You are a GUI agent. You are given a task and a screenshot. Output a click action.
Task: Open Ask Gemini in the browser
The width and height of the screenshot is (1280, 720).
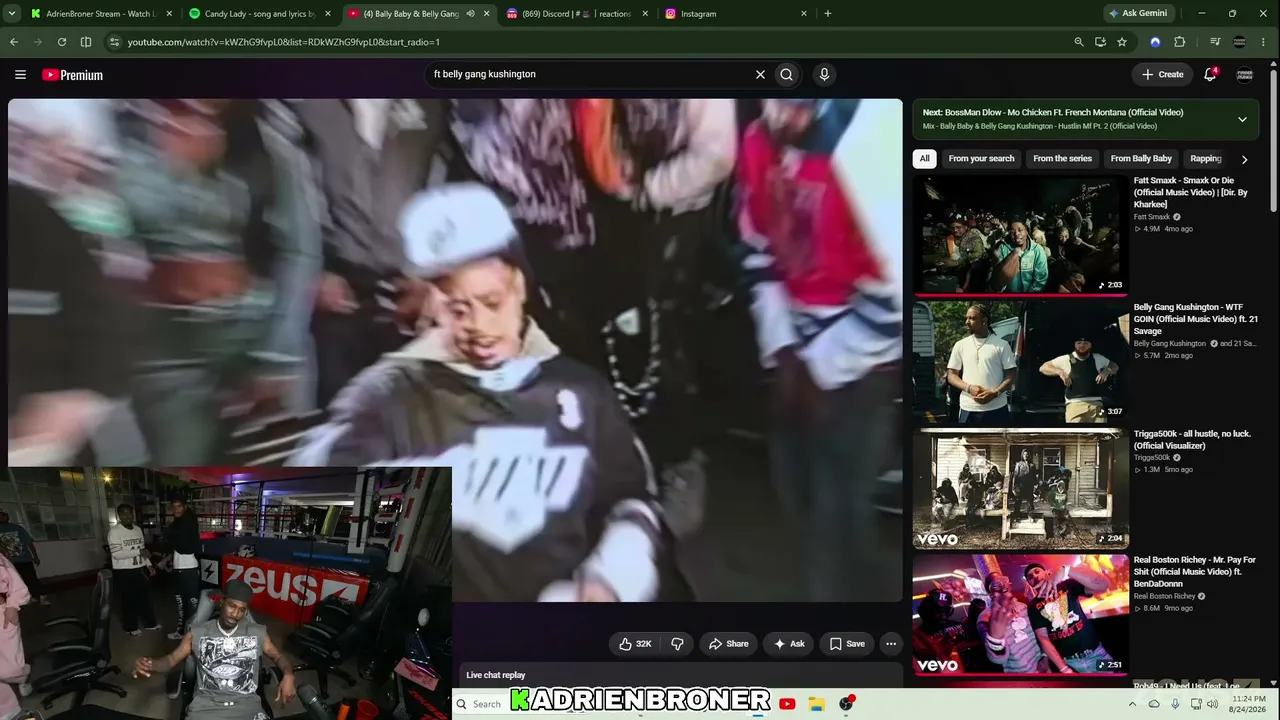click(x=1138, y=14)
